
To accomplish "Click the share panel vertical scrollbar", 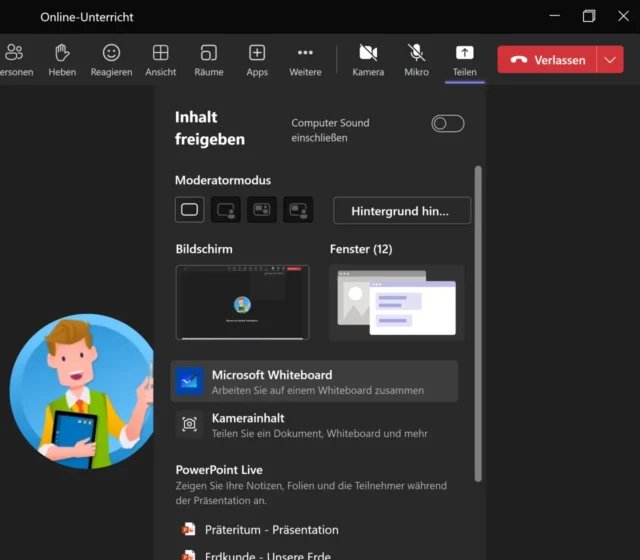I will (478, 320).
